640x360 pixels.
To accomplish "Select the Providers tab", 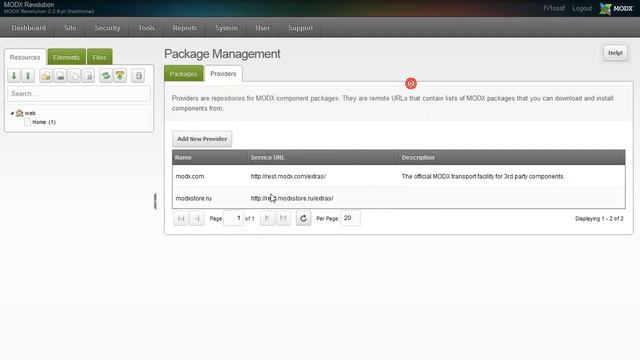I will (223, 73).
